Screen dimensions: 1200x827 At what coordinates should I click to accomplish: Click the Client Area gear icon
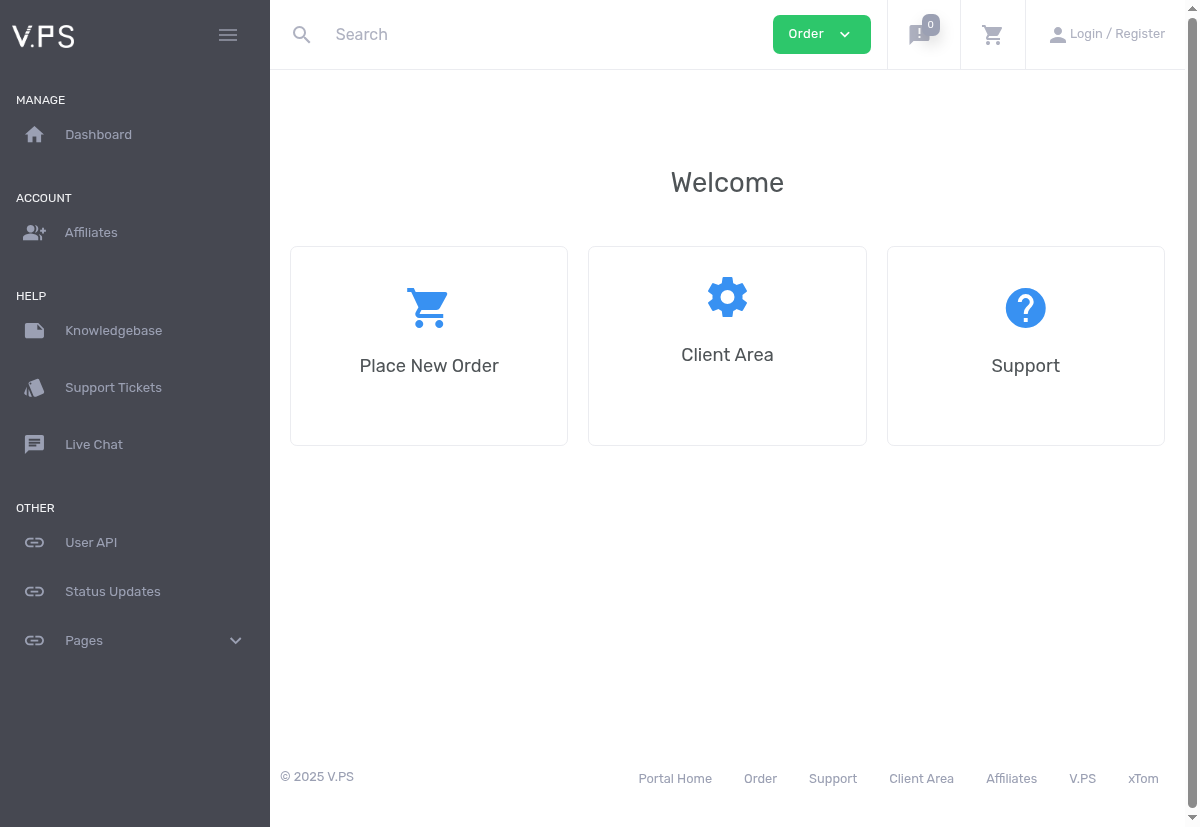(727, 297)
